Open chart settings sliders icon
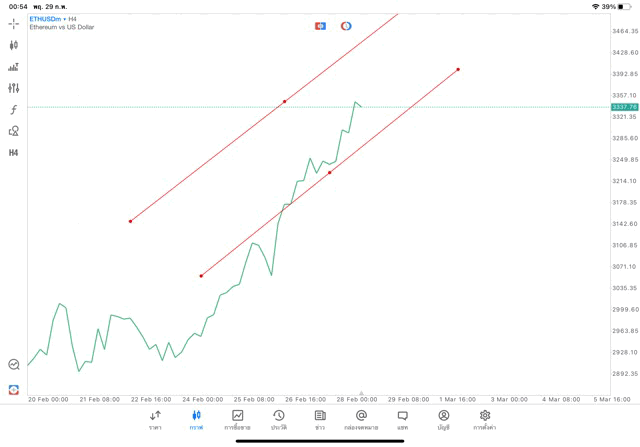 tap(13, 88)
